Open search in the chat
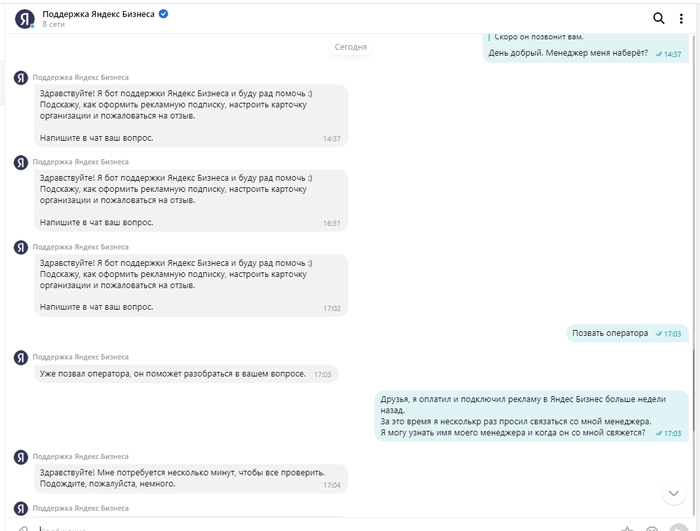700x531 pixels. coord(658,18)
